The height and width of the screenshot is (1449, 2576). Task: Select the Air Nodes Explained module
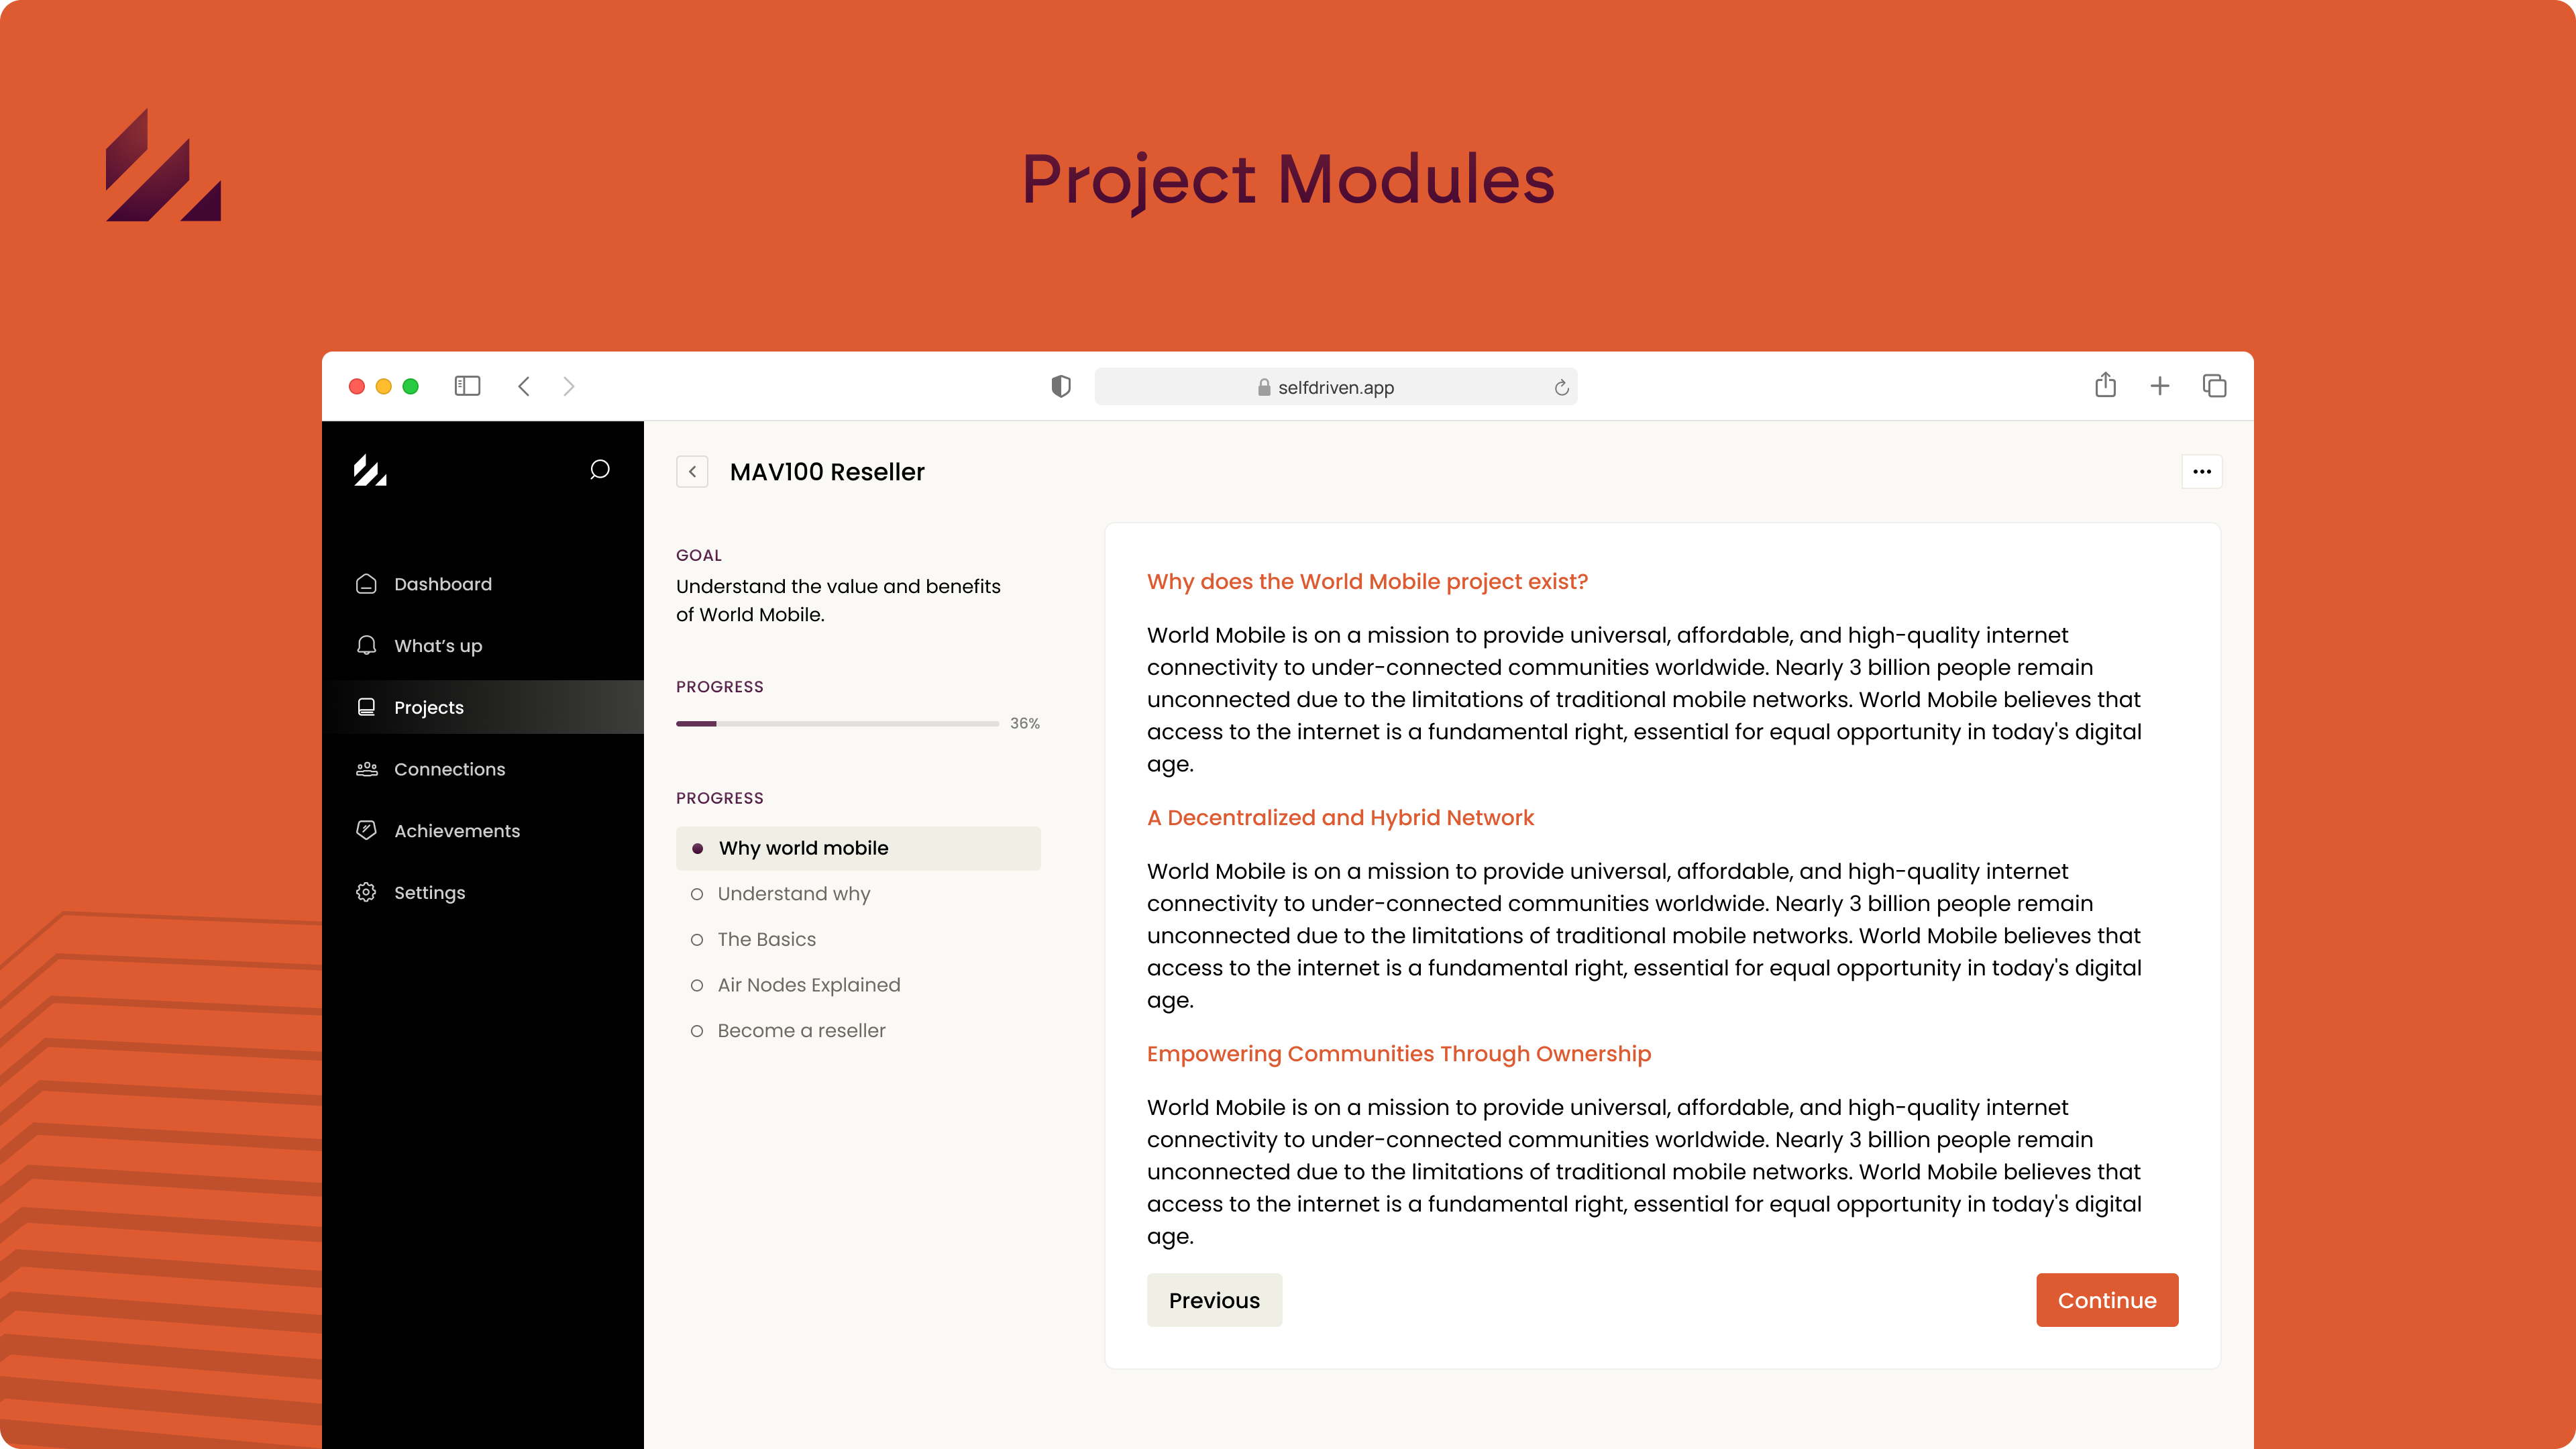coord(858,985)
